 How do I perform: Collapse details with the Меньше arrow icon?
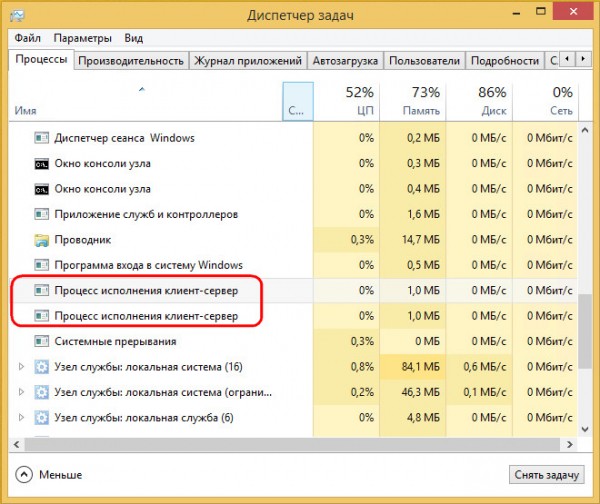[x=24, y=475]
